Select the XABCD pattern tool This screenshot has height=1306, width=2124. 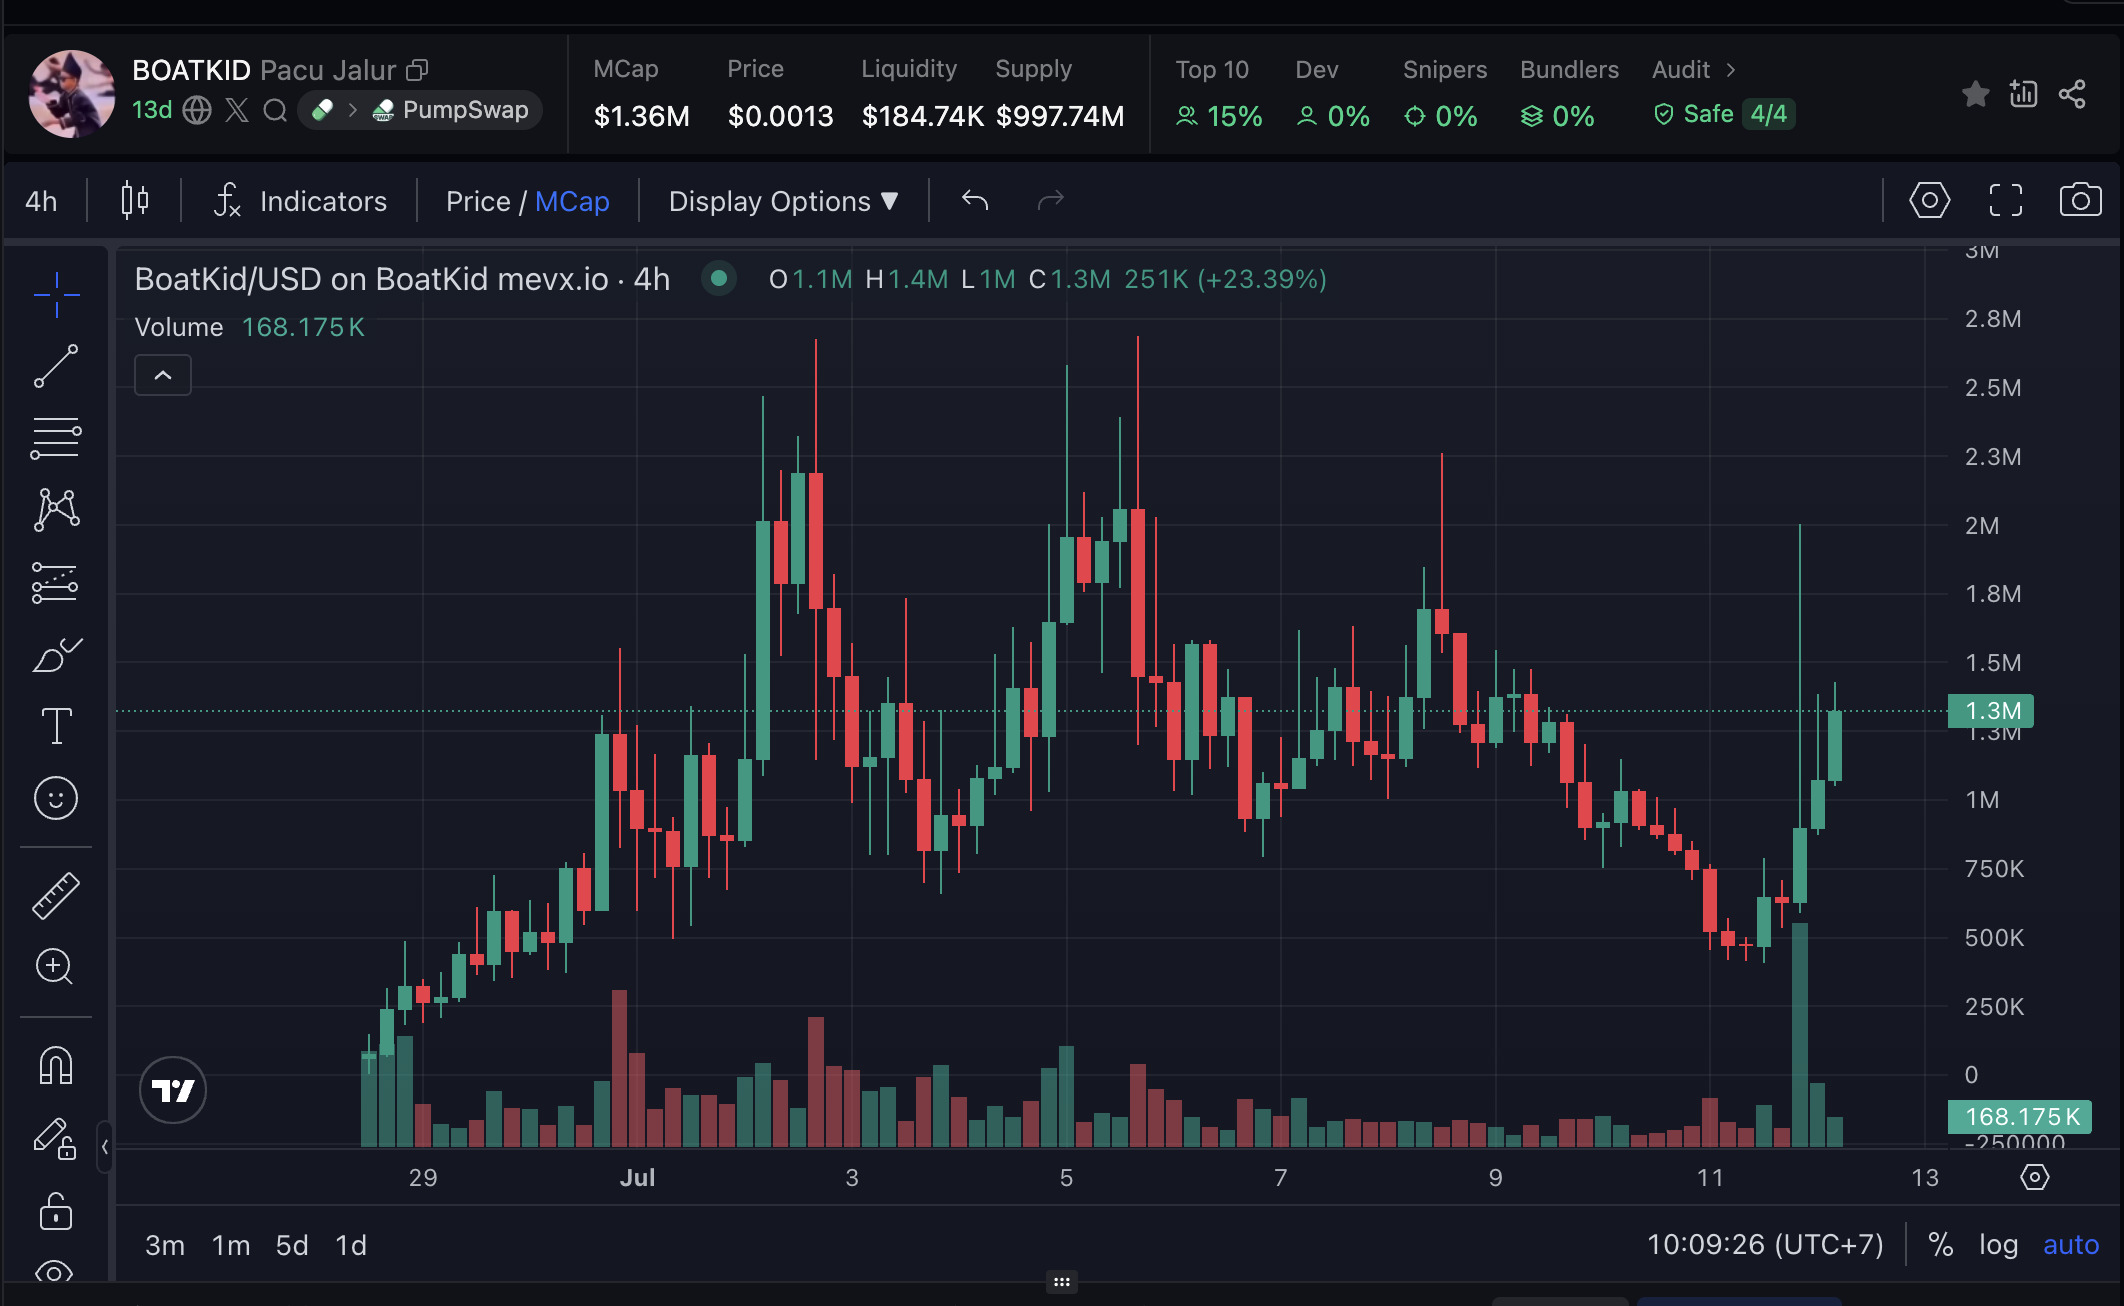[x=56, y=510]
